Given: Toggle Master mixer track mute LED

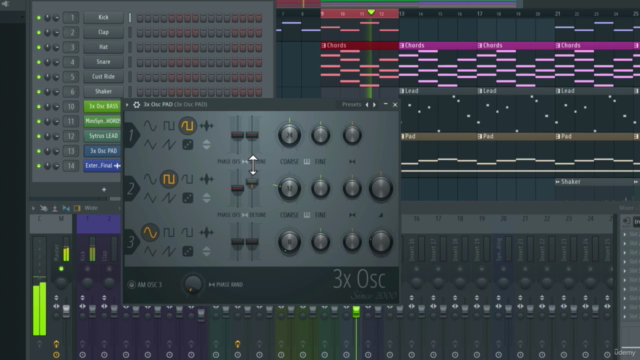Looking at the screenshot, I should click(x=61, y=269).
